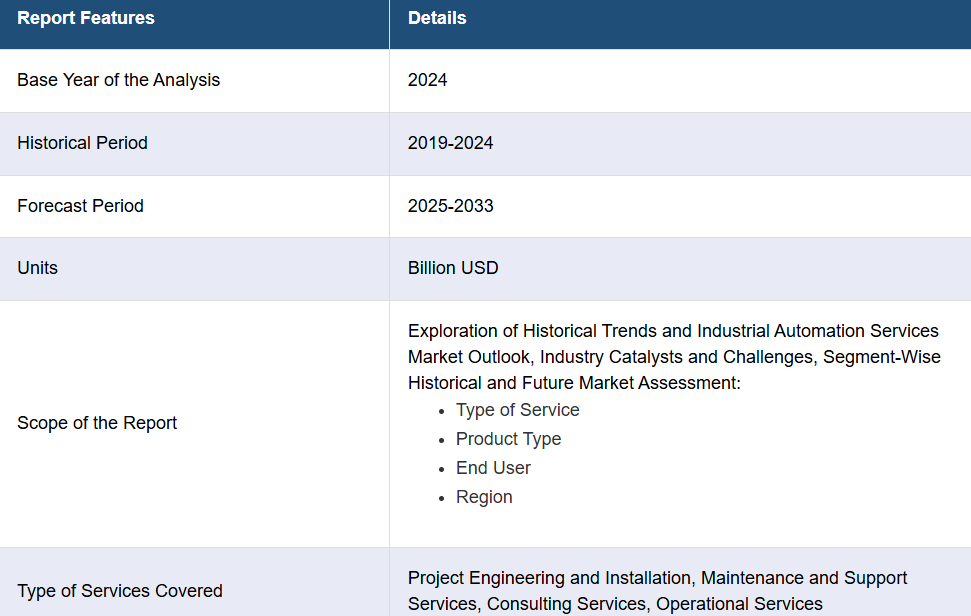This screenshot has width=971, height=616.
Task: Click the 2025-2033 forecast value
Action: point(450,206)
